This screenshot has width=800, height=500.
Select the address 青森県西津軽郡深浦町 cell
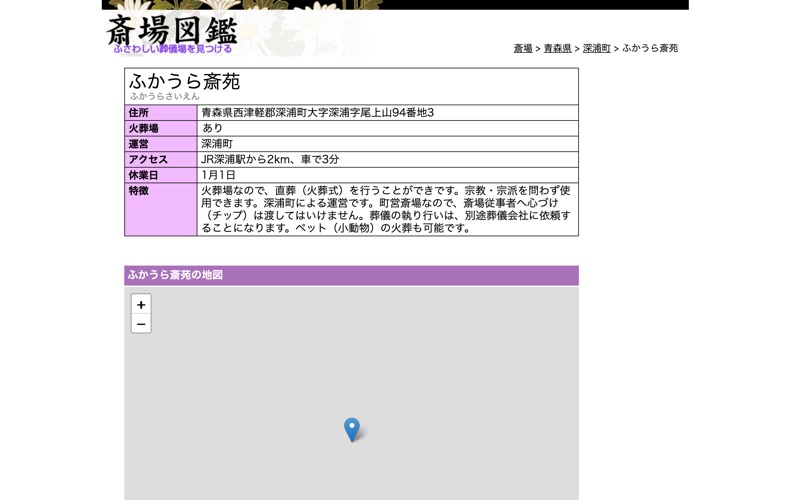coord(388,113)
